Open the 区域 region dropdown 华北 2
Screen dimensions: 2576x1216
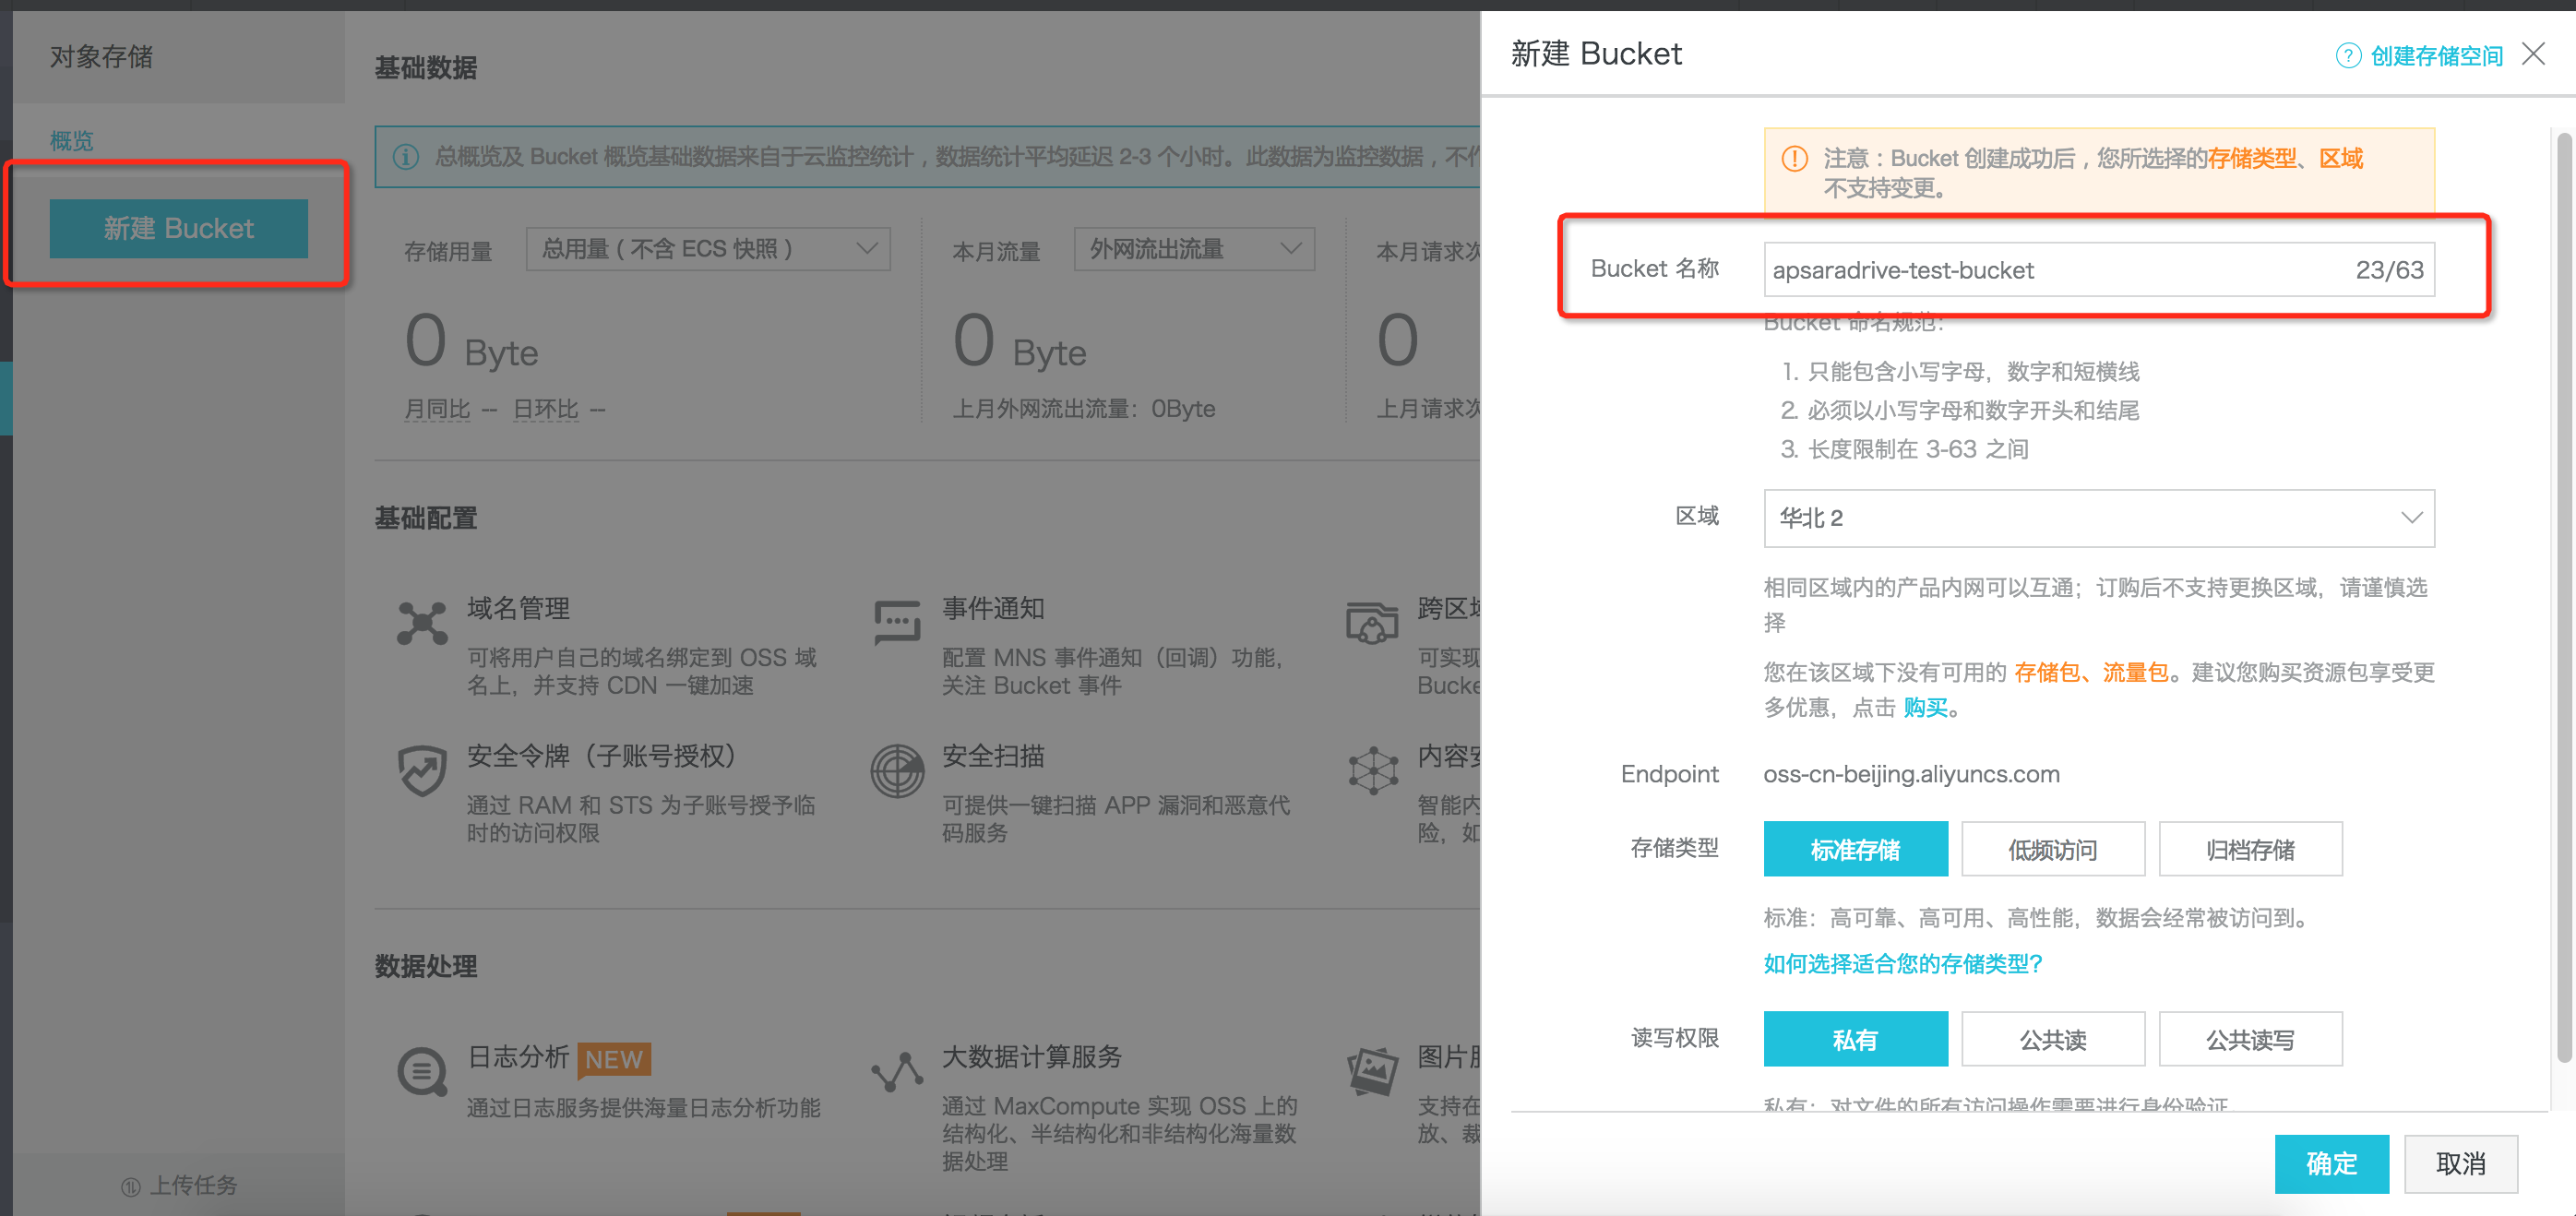point(2098,518)
